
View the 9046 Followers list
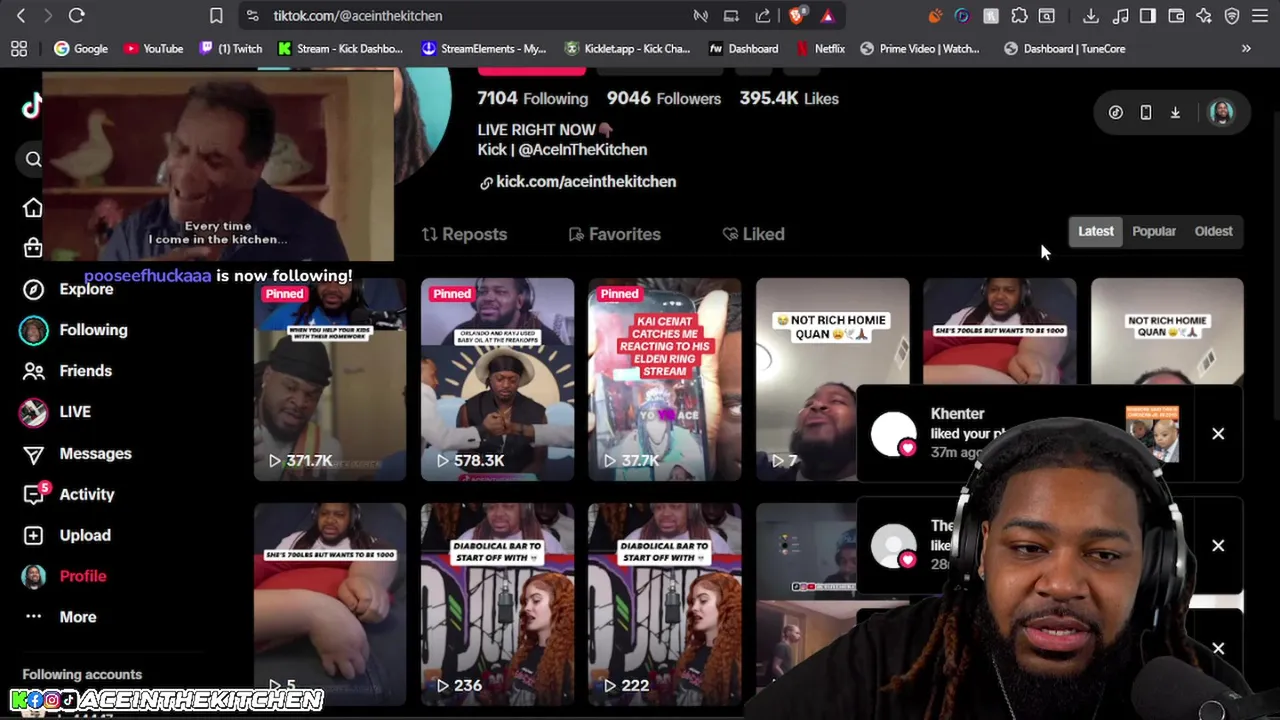click(x=664, y=98)
